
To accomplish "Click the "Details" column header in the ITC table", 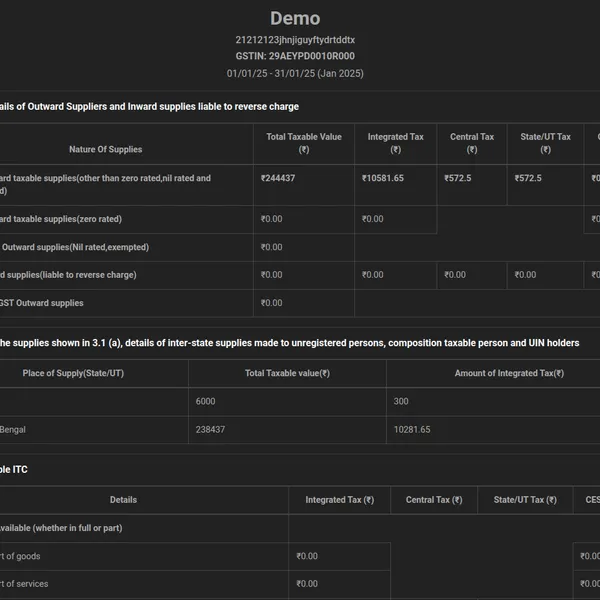I will [x=123, y=500].
